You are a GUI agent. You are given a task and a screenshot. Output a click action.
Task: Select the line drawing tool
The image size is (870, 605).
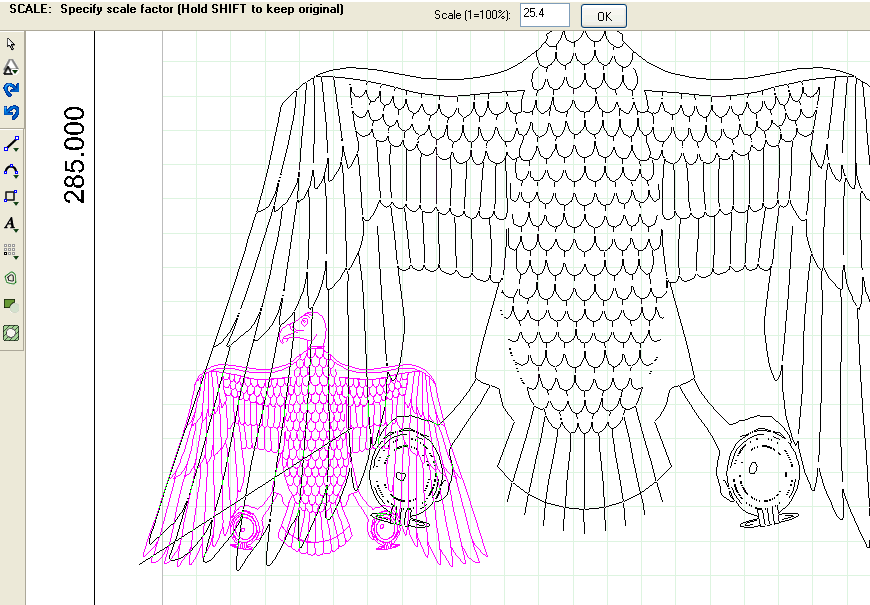tap(11, 144)
